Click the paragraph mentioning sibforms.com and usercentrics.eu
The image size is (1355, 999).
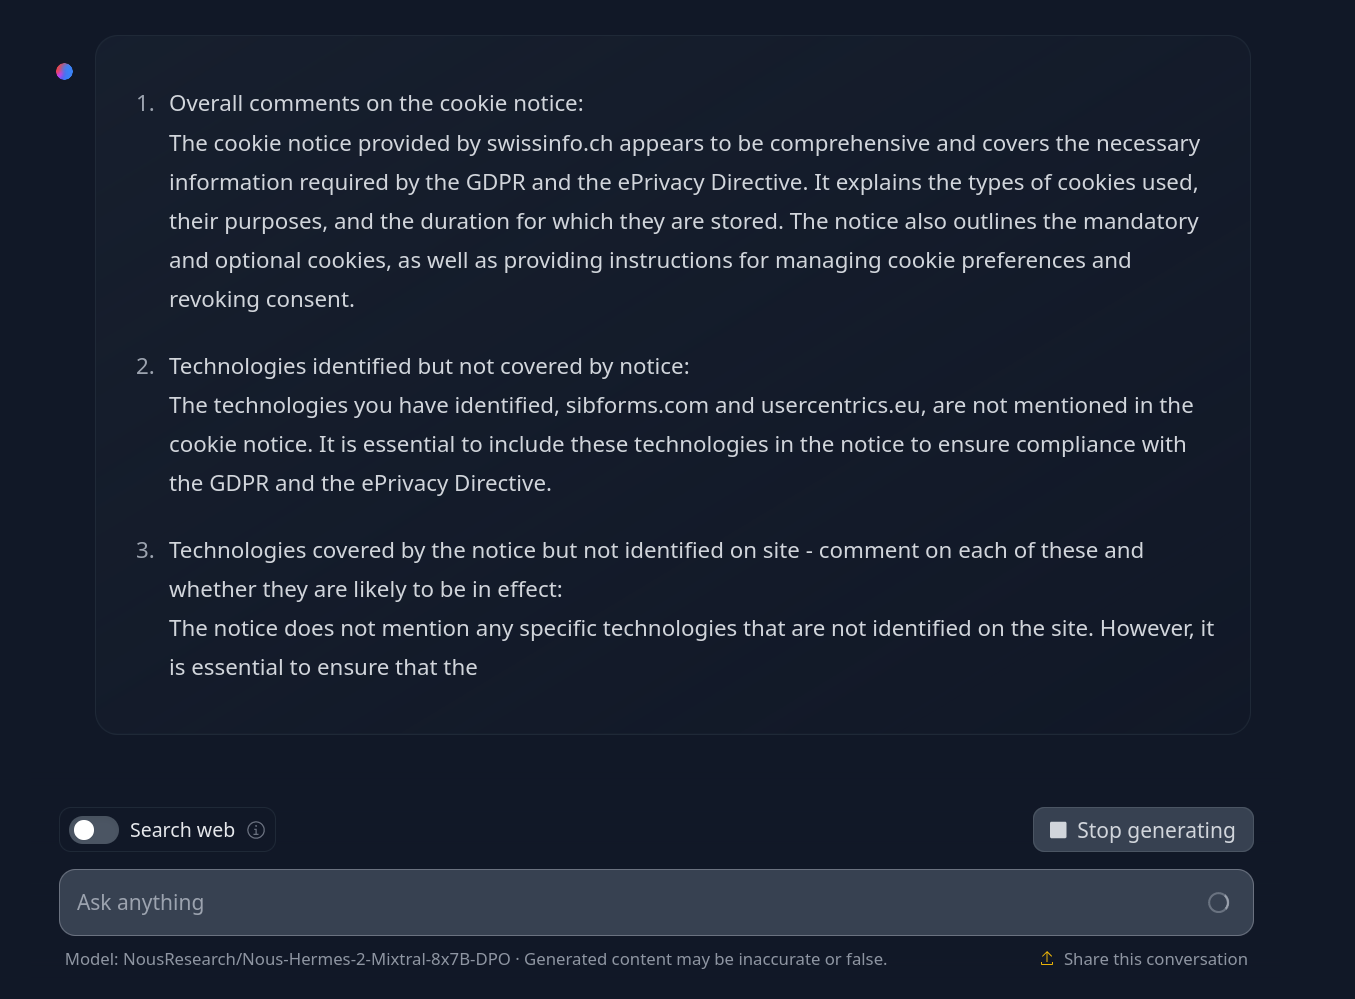pos(681,444)
